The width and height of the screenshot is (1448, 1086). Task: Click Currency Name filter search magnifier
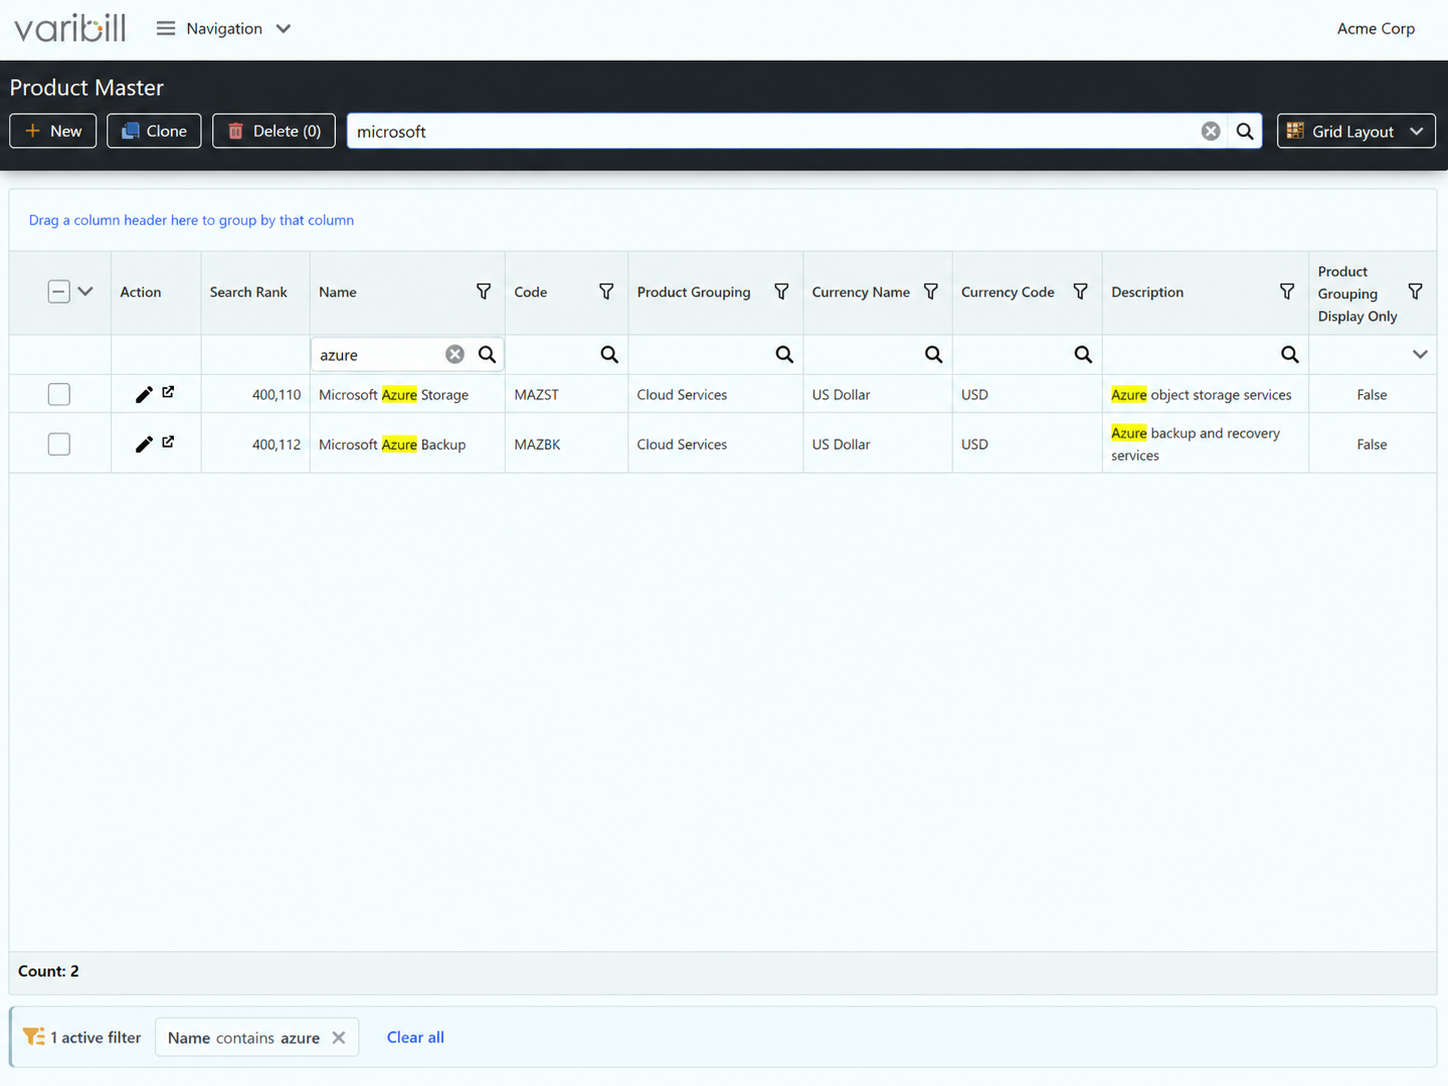click(934, 354)
